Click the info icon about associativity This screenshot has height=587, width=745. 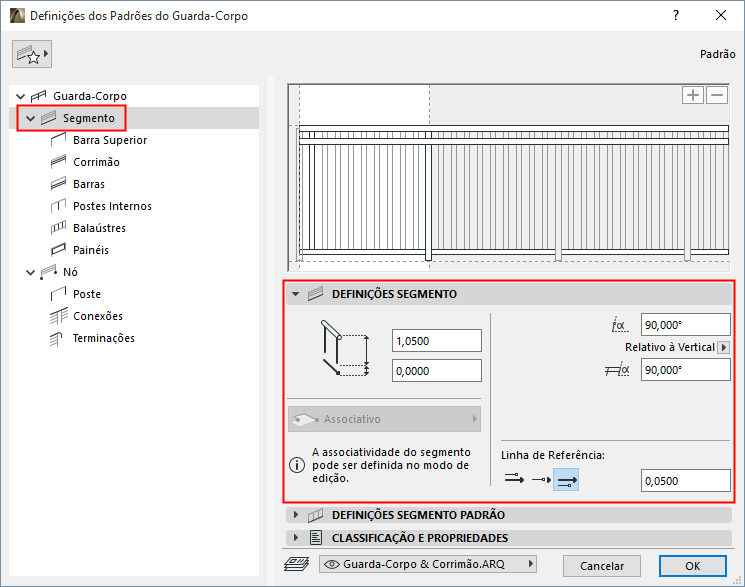(297, 465)
